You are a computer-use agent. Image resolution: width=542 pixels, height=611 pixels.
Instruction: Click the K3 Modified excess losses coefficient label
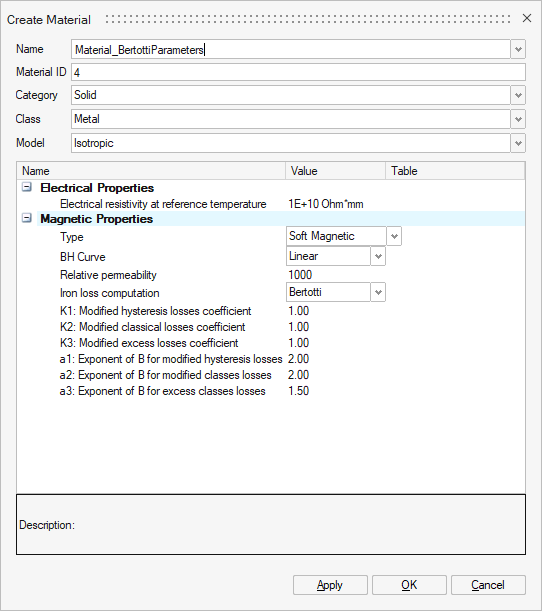coord(149,343)
